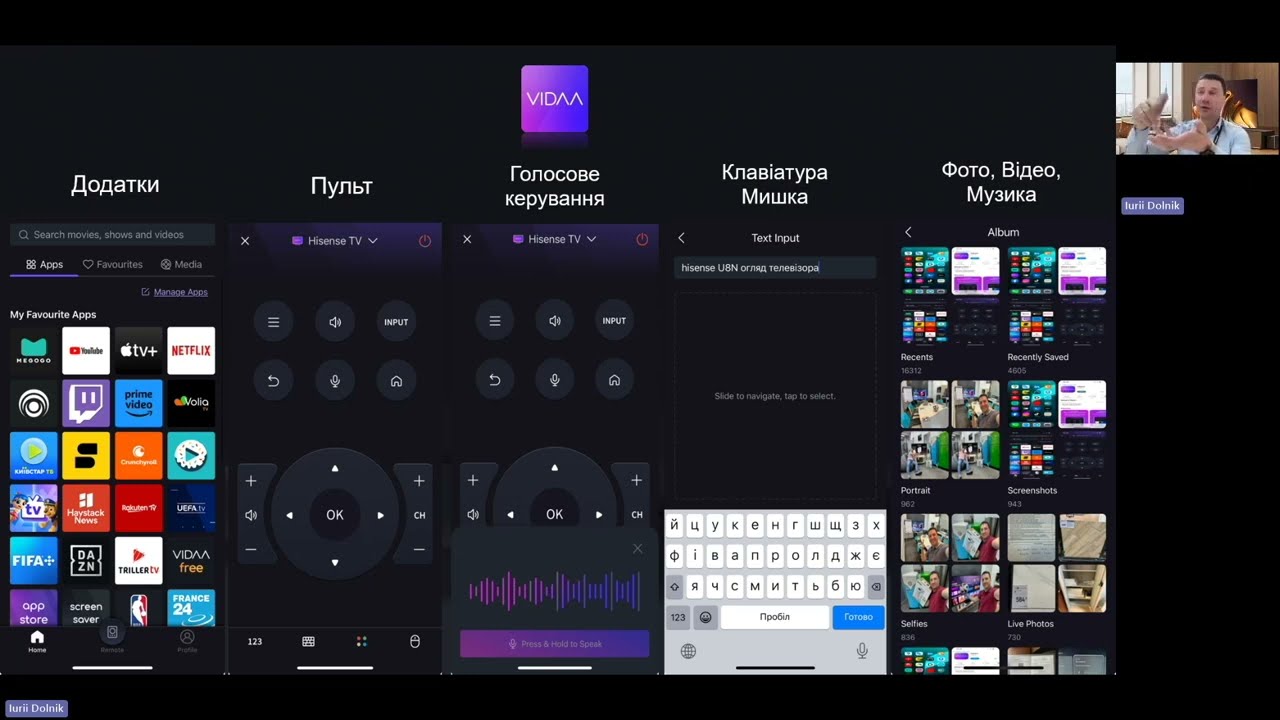
Task: Open the app store tile
Action: click(x=34, y=608)
